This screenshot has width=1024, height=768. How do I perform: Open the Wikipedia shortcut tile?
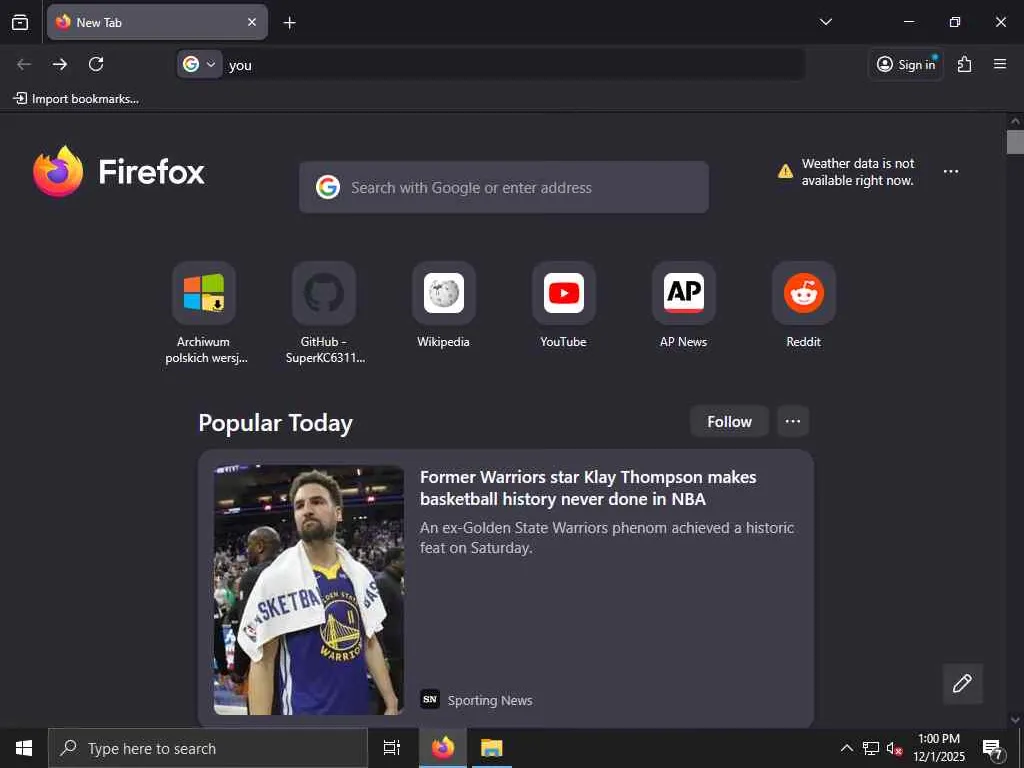[x=443, y=305]
